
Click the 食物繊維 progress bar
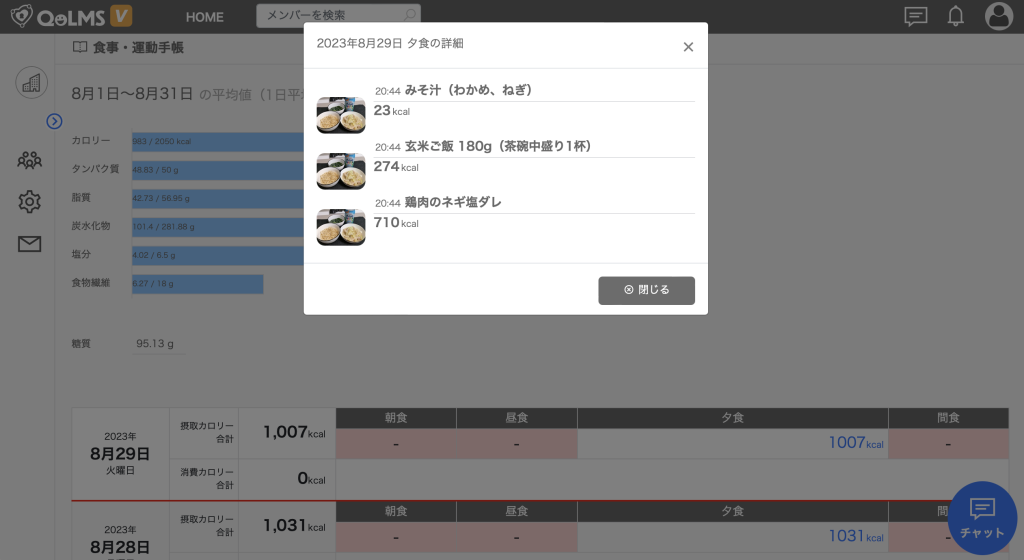[197, 284]
